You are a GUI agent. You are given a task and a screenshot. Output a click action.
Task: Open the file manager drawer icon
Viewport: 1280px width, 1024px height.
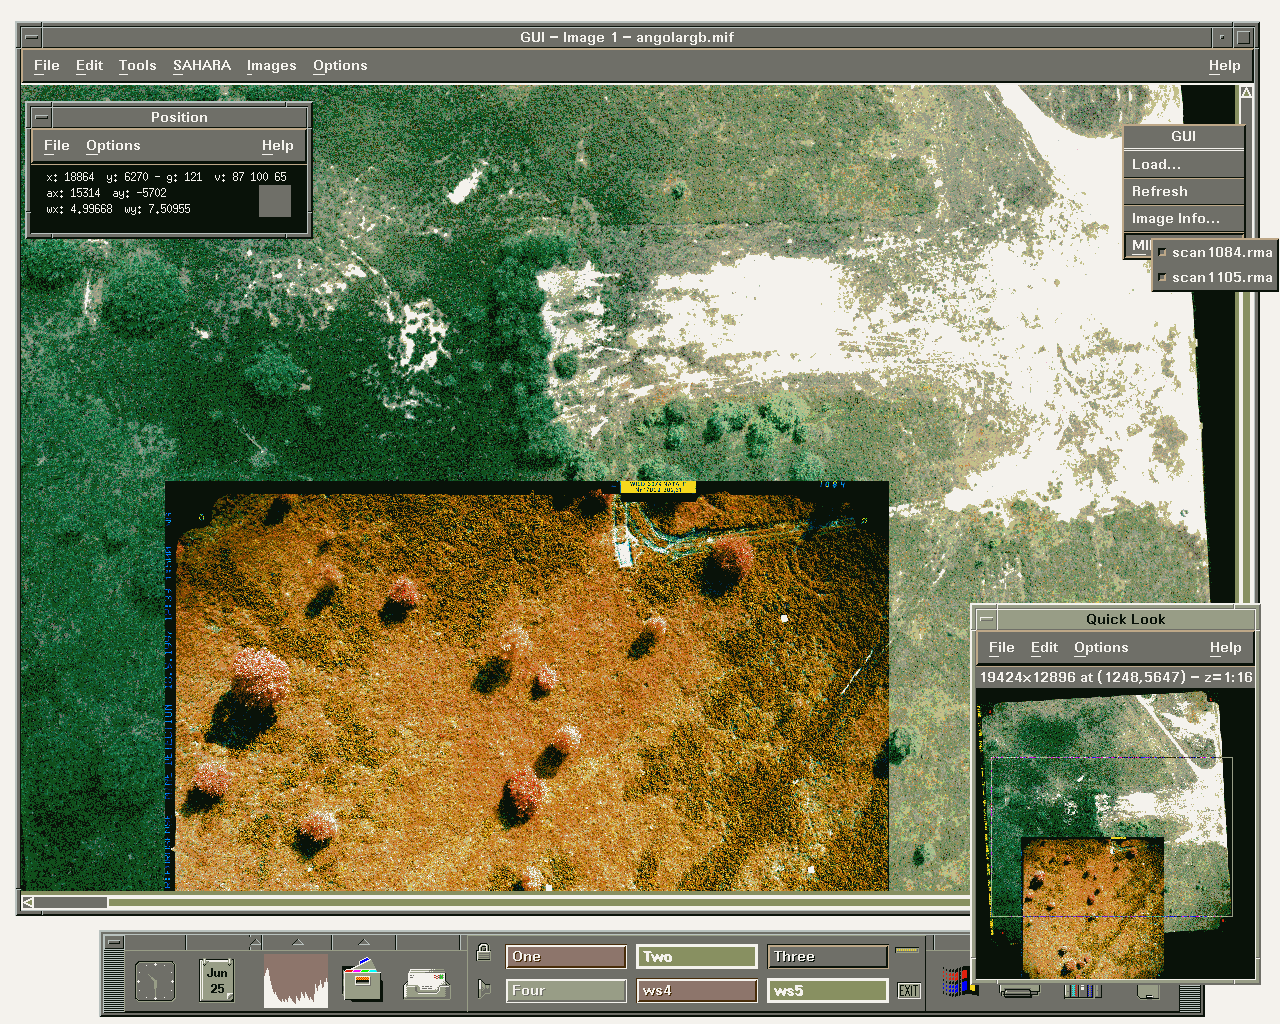coord(361,980)
